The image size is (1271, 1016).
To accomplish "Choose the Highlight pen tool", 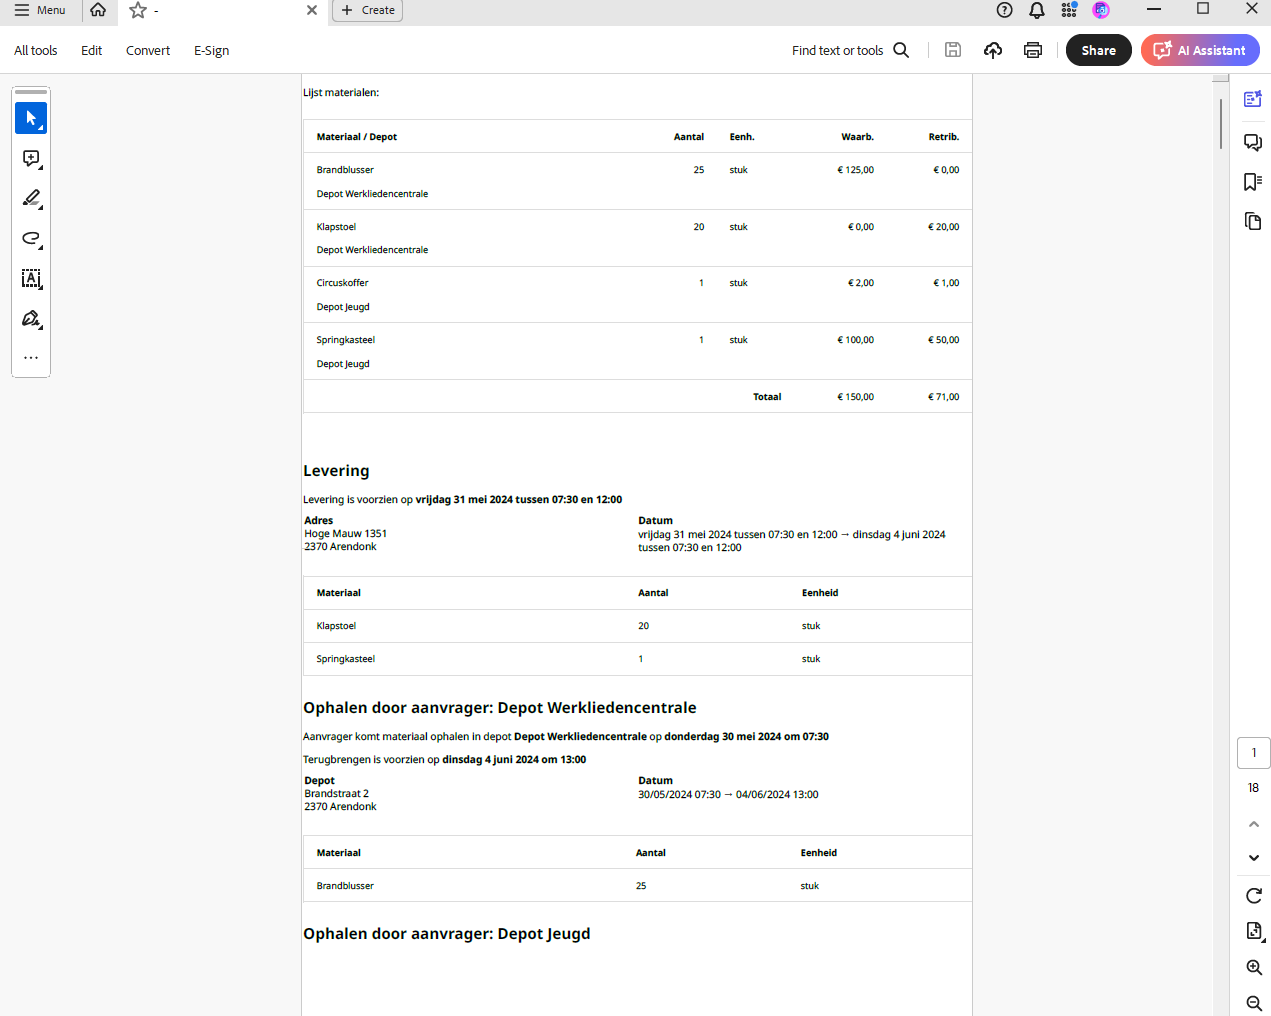I will [x=31, y=199].
